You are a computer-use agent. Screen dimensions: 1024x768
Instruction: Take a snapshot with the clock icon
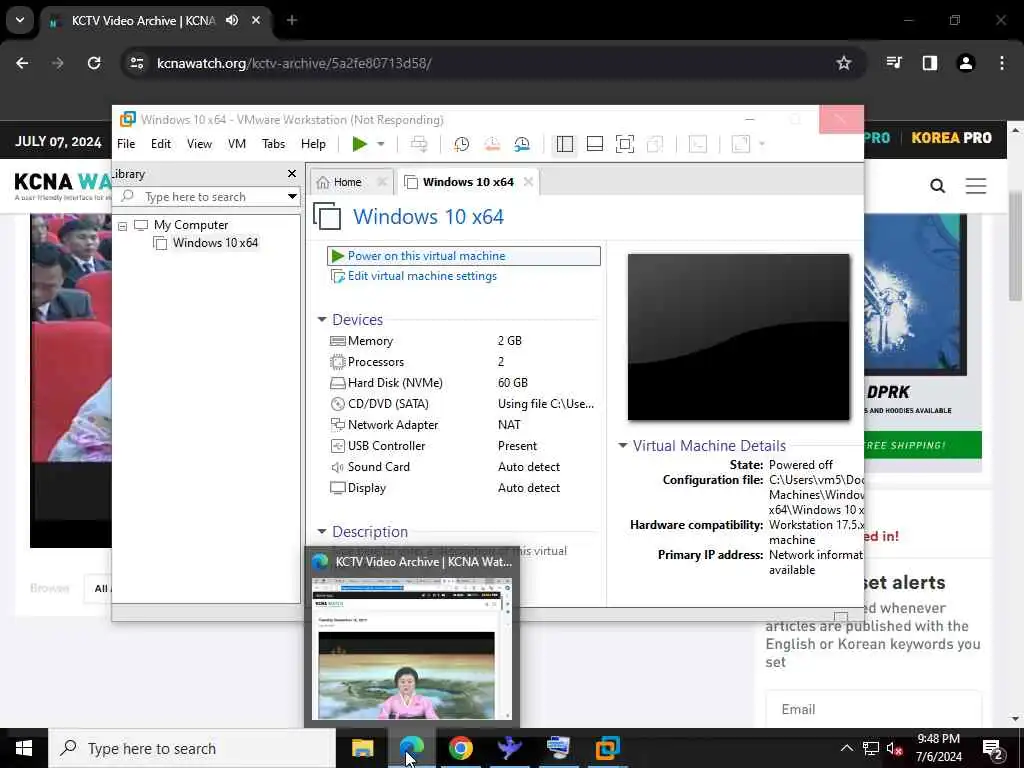(462, 144)
